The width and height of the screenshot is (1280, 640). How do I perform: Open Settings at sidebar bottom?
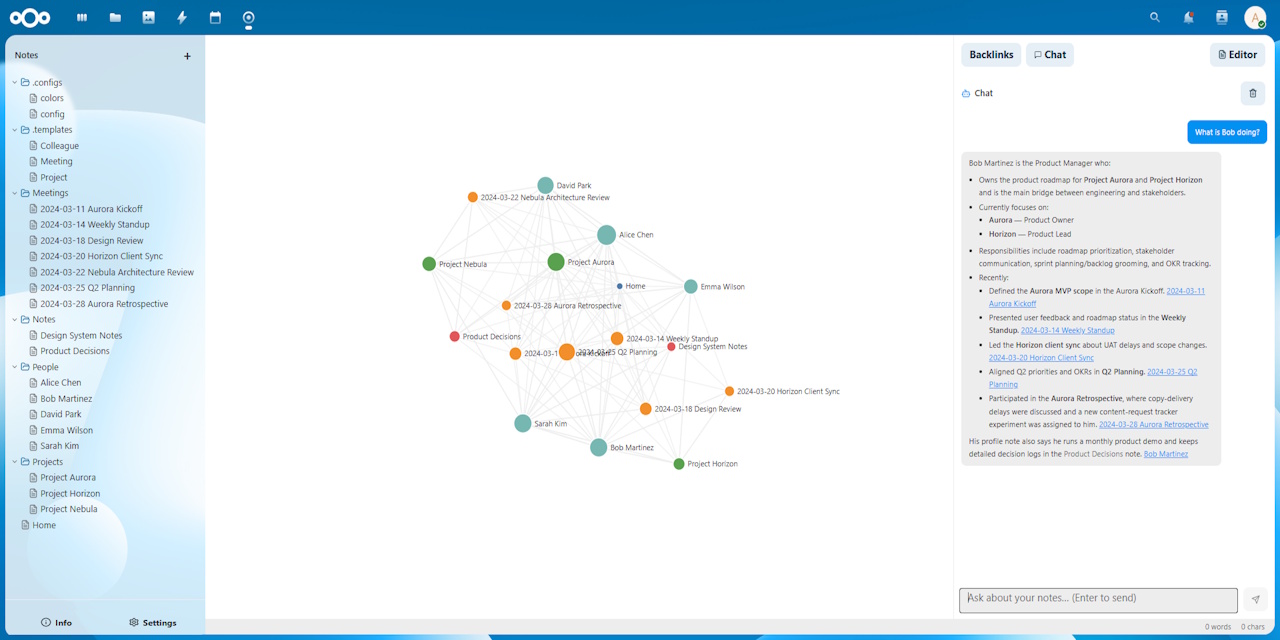tap(153, 622)
